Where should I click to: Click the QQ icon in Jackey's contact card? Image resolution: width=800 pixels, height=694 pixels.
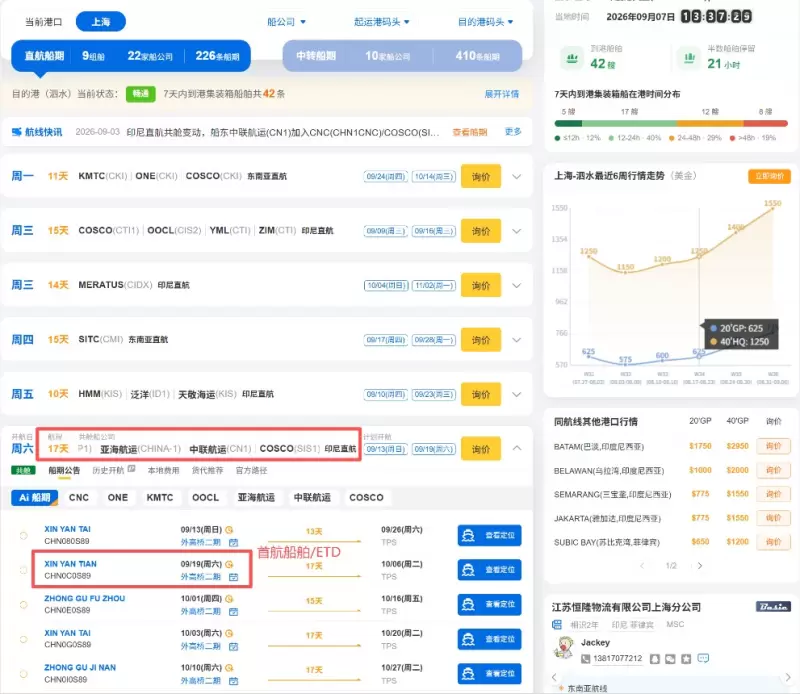[x=655, y=659]
